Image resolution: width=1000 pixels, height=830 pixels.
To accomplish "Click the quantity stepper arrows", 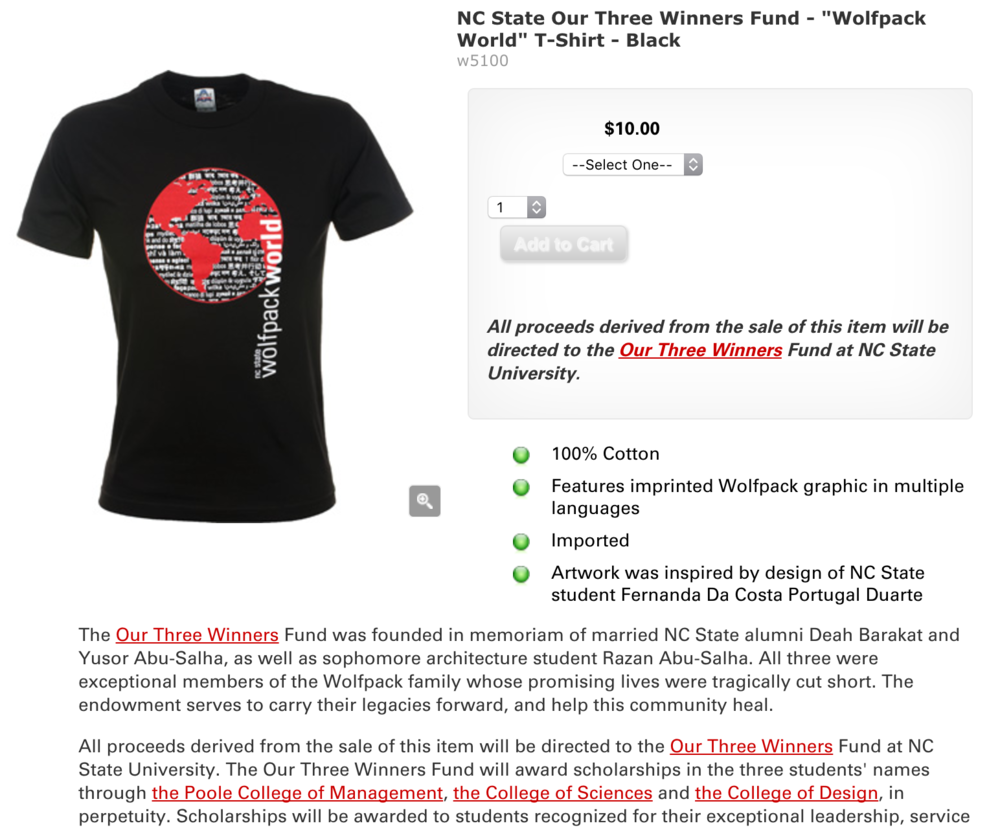I will pyautogui.click(x=536, y=207).
